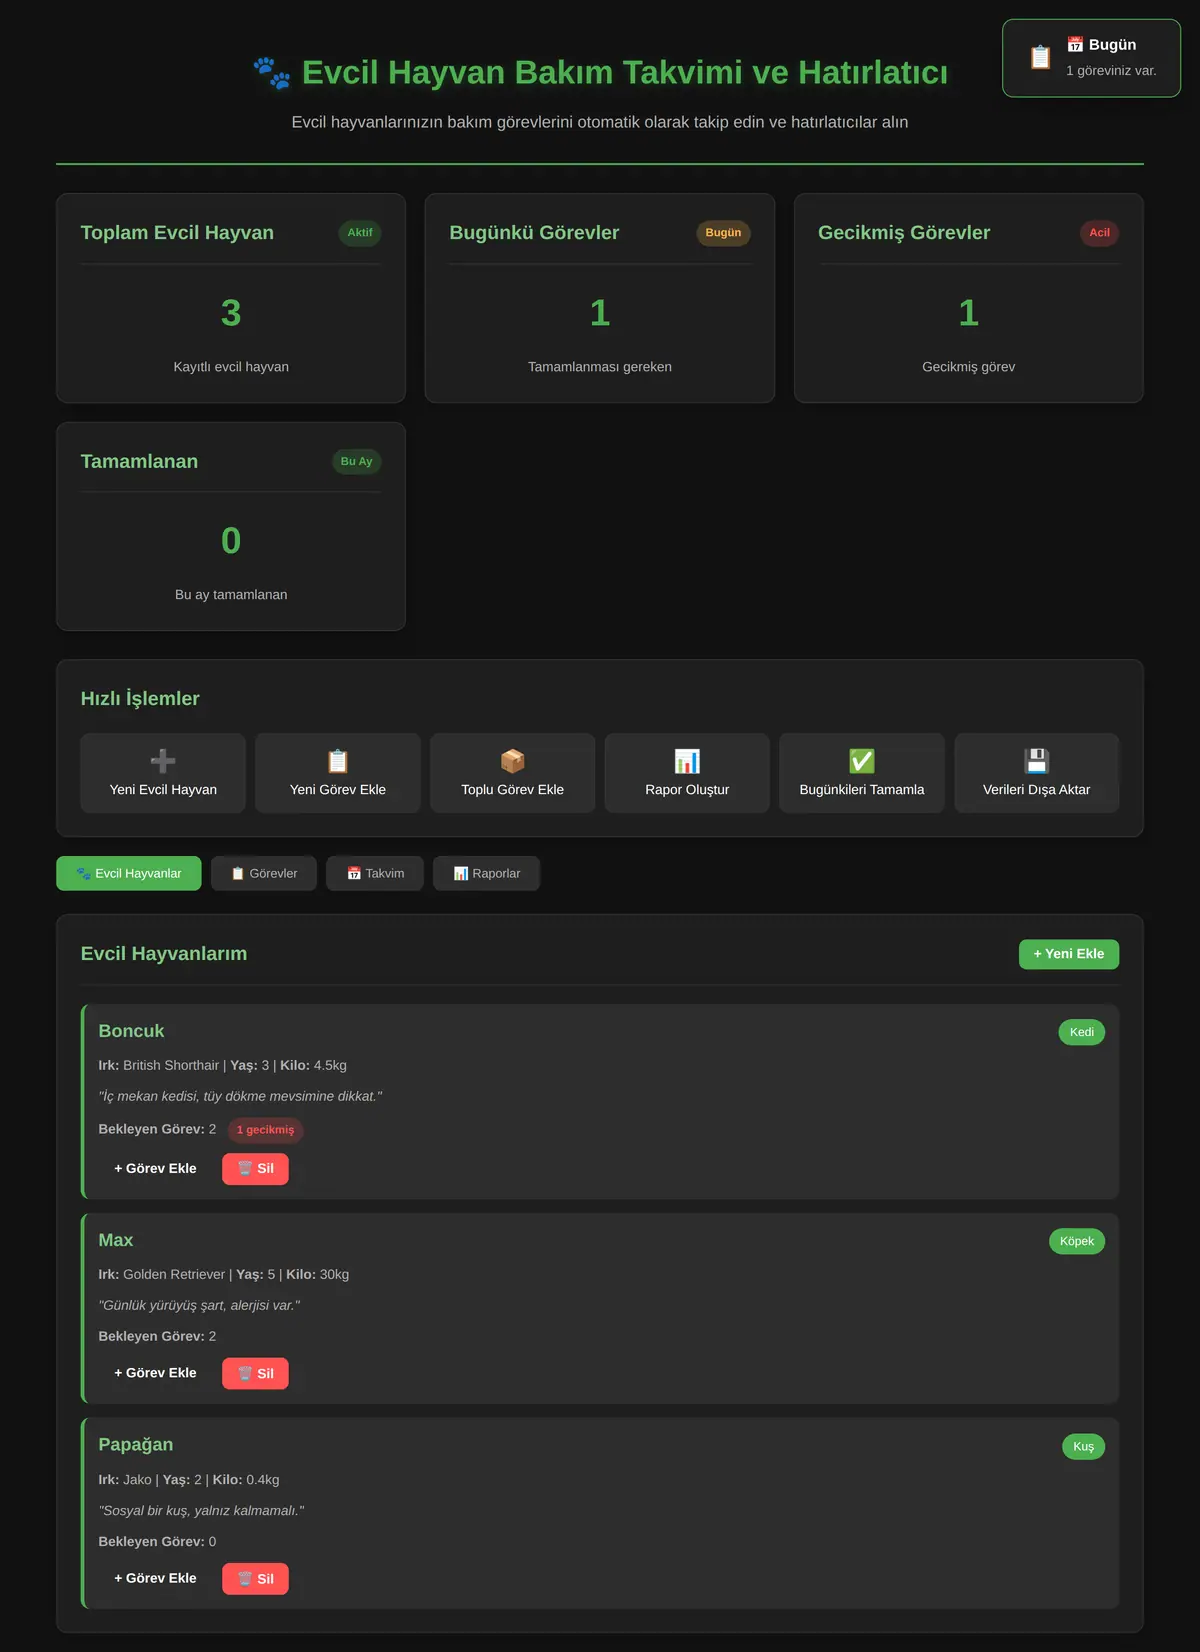Click the clipboard icon above Yeni Görev Ekle
1200x1652 pixels.
338,761
